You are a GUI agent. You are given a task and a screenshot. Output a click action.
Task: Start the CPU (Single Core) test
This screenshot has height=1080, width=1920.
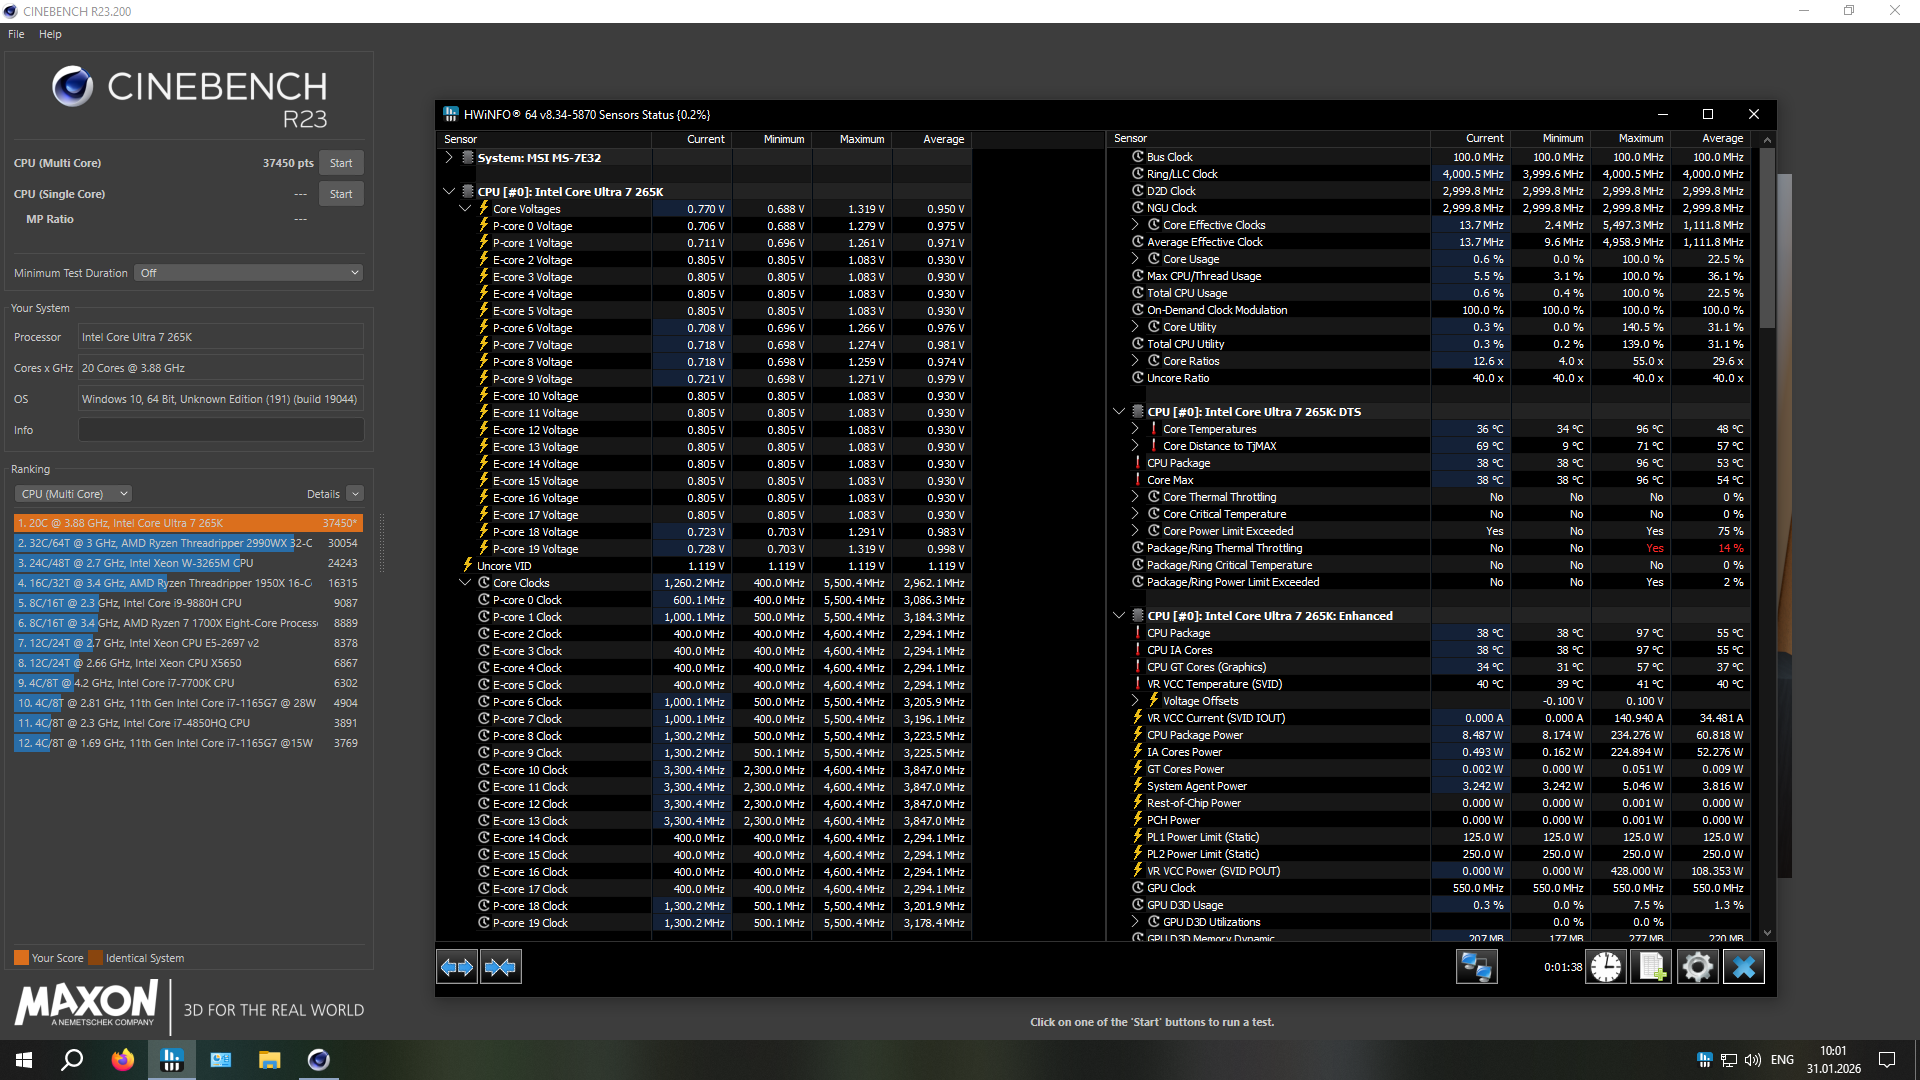tap(341, 194)
